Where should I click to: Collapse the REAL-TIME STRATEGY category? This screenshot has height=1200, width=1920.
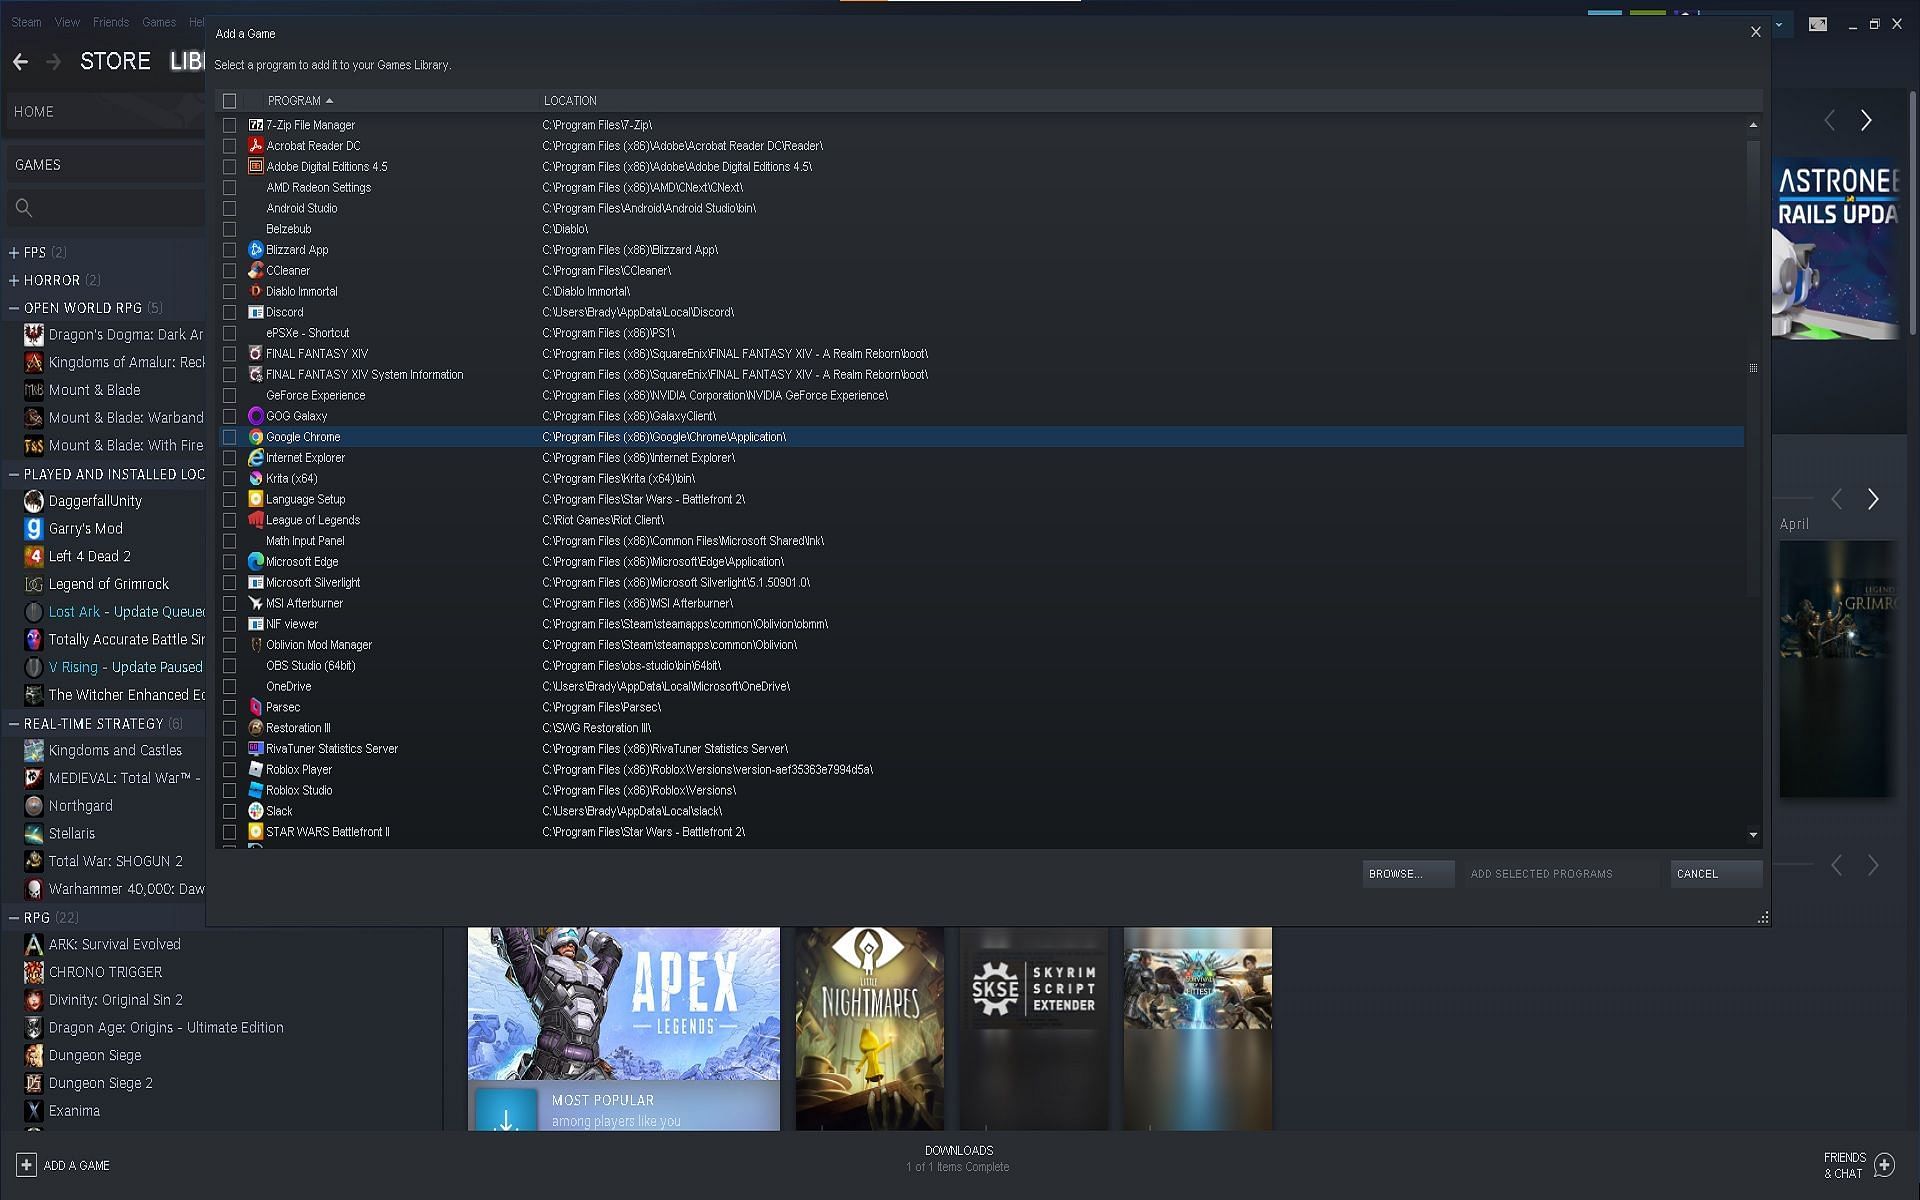[x=14, y=723]
